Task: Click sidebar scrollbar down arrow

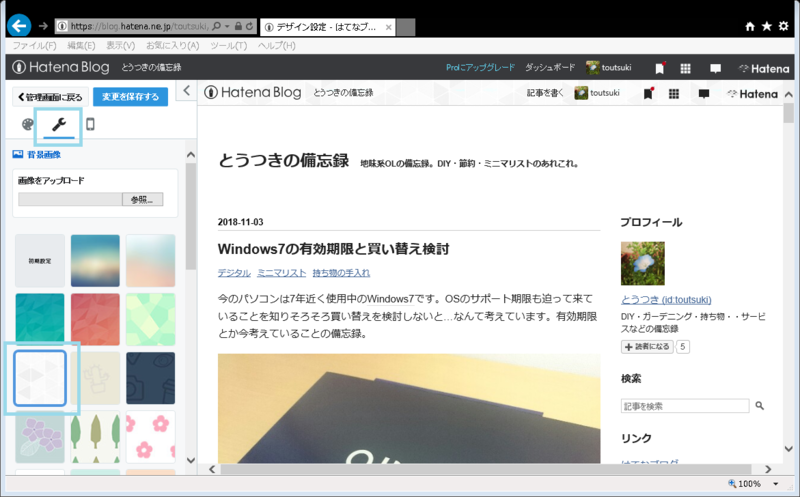Action: tap(191, 460)
